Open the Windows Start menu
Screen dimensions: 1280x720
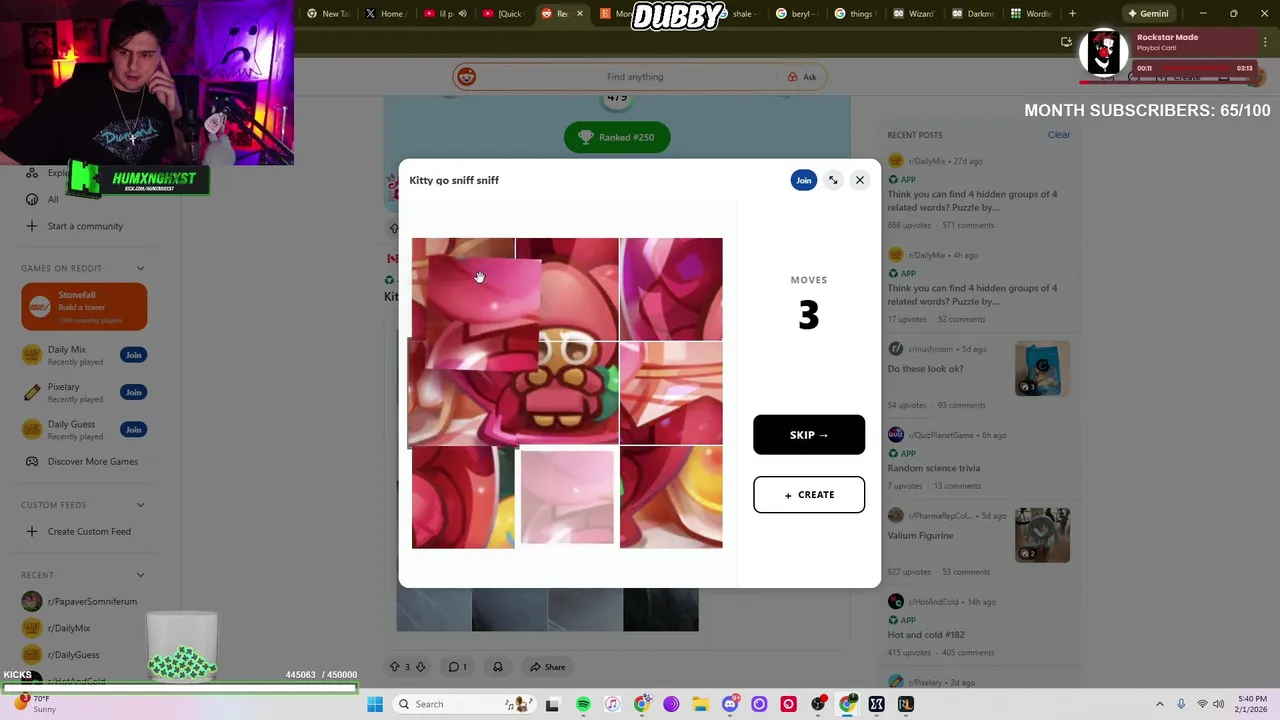[x=375, y=704]
